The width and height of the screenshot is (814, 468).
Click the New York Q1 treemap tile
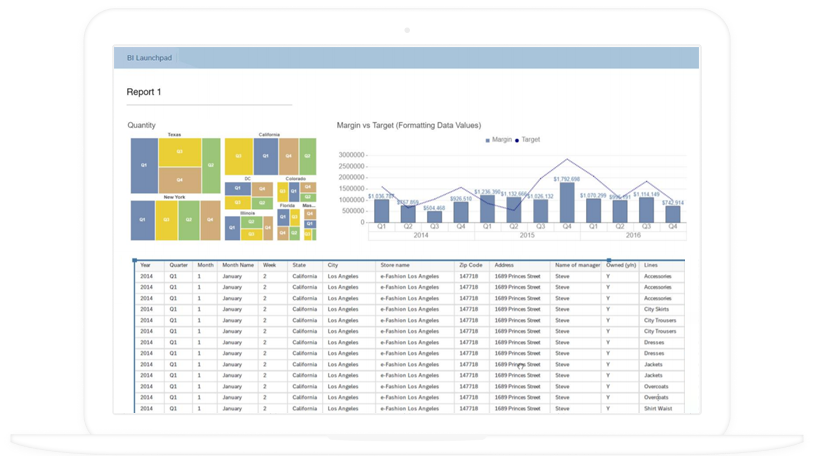[142, 220]
